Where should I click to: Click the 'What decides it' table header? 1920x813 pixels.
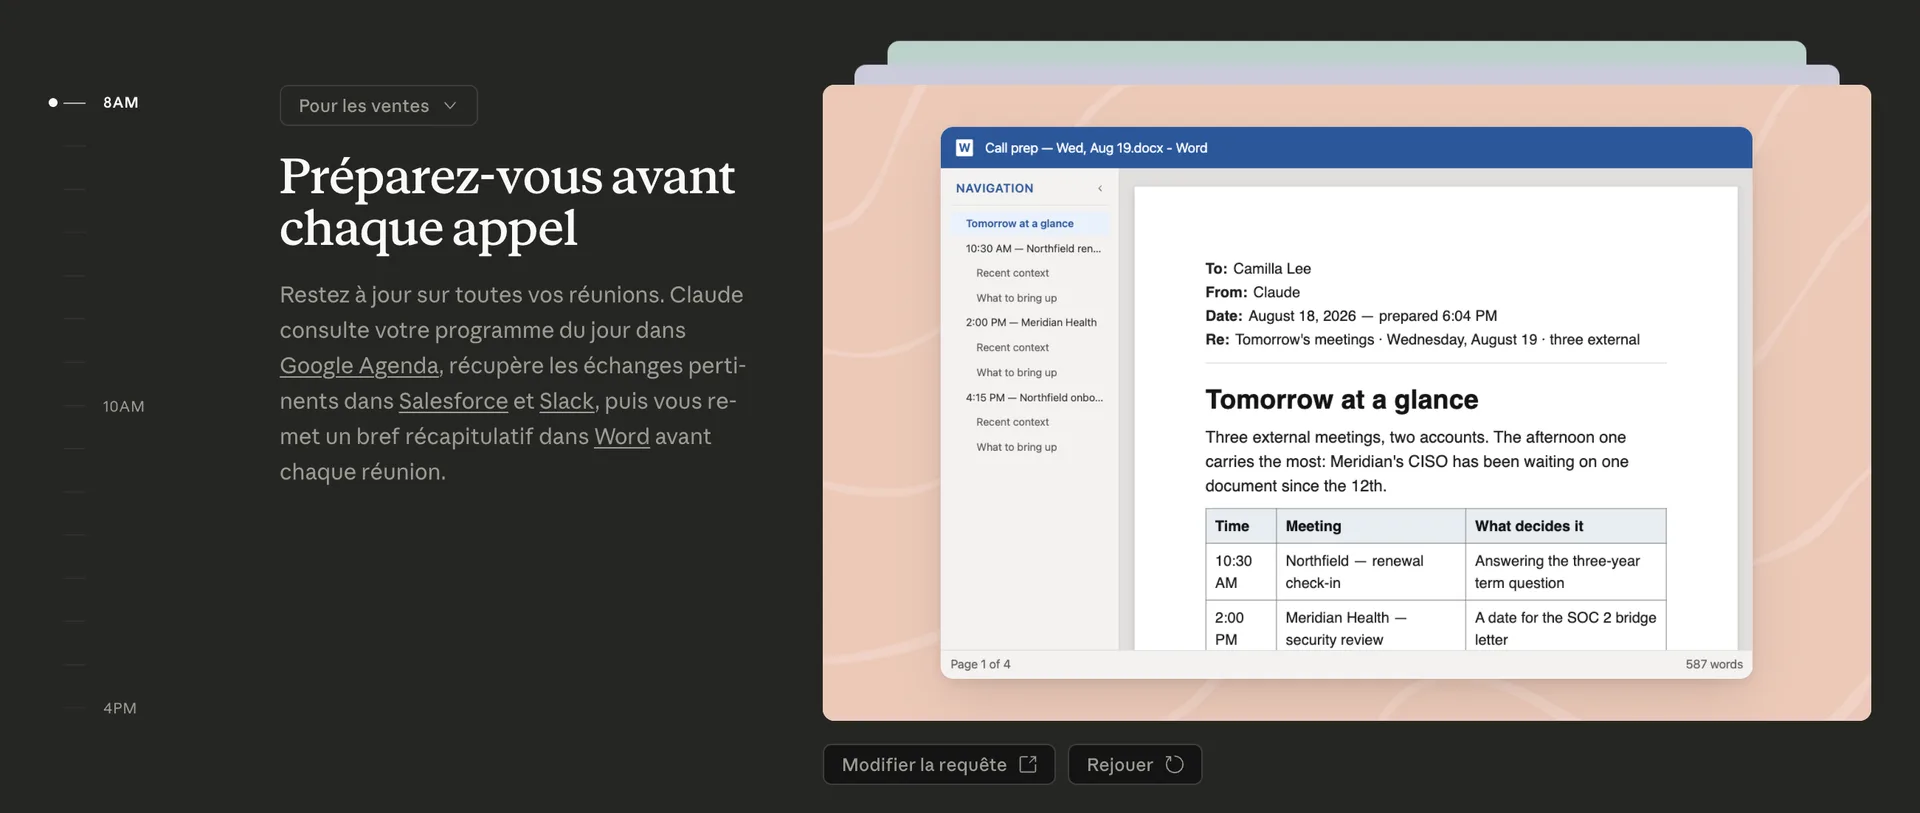click(1565, 526)
